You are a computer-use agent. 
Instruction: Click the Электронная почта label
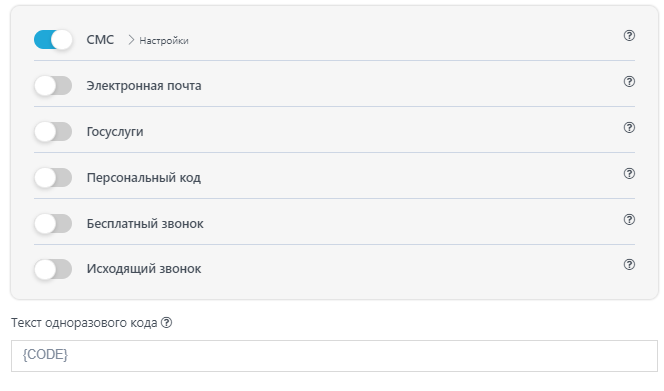[144, 86]
